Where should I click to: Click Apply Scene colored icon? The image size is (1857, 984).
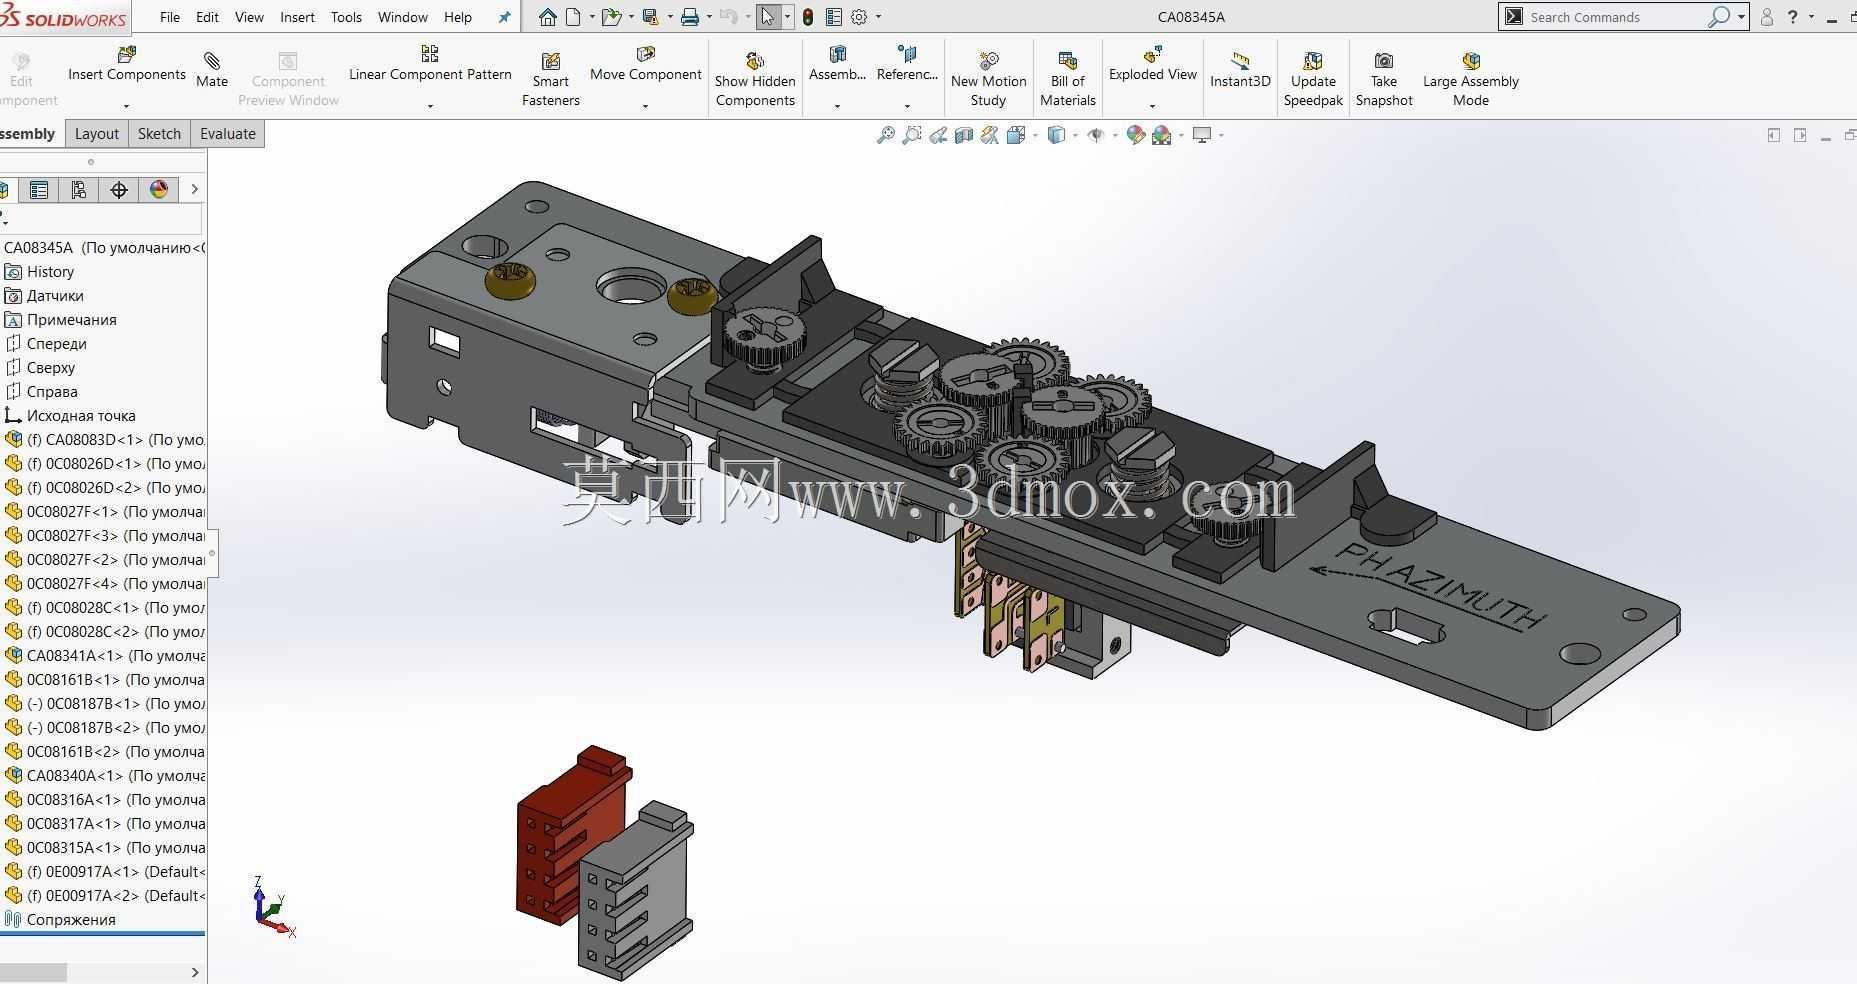[x=1161, y=135]
